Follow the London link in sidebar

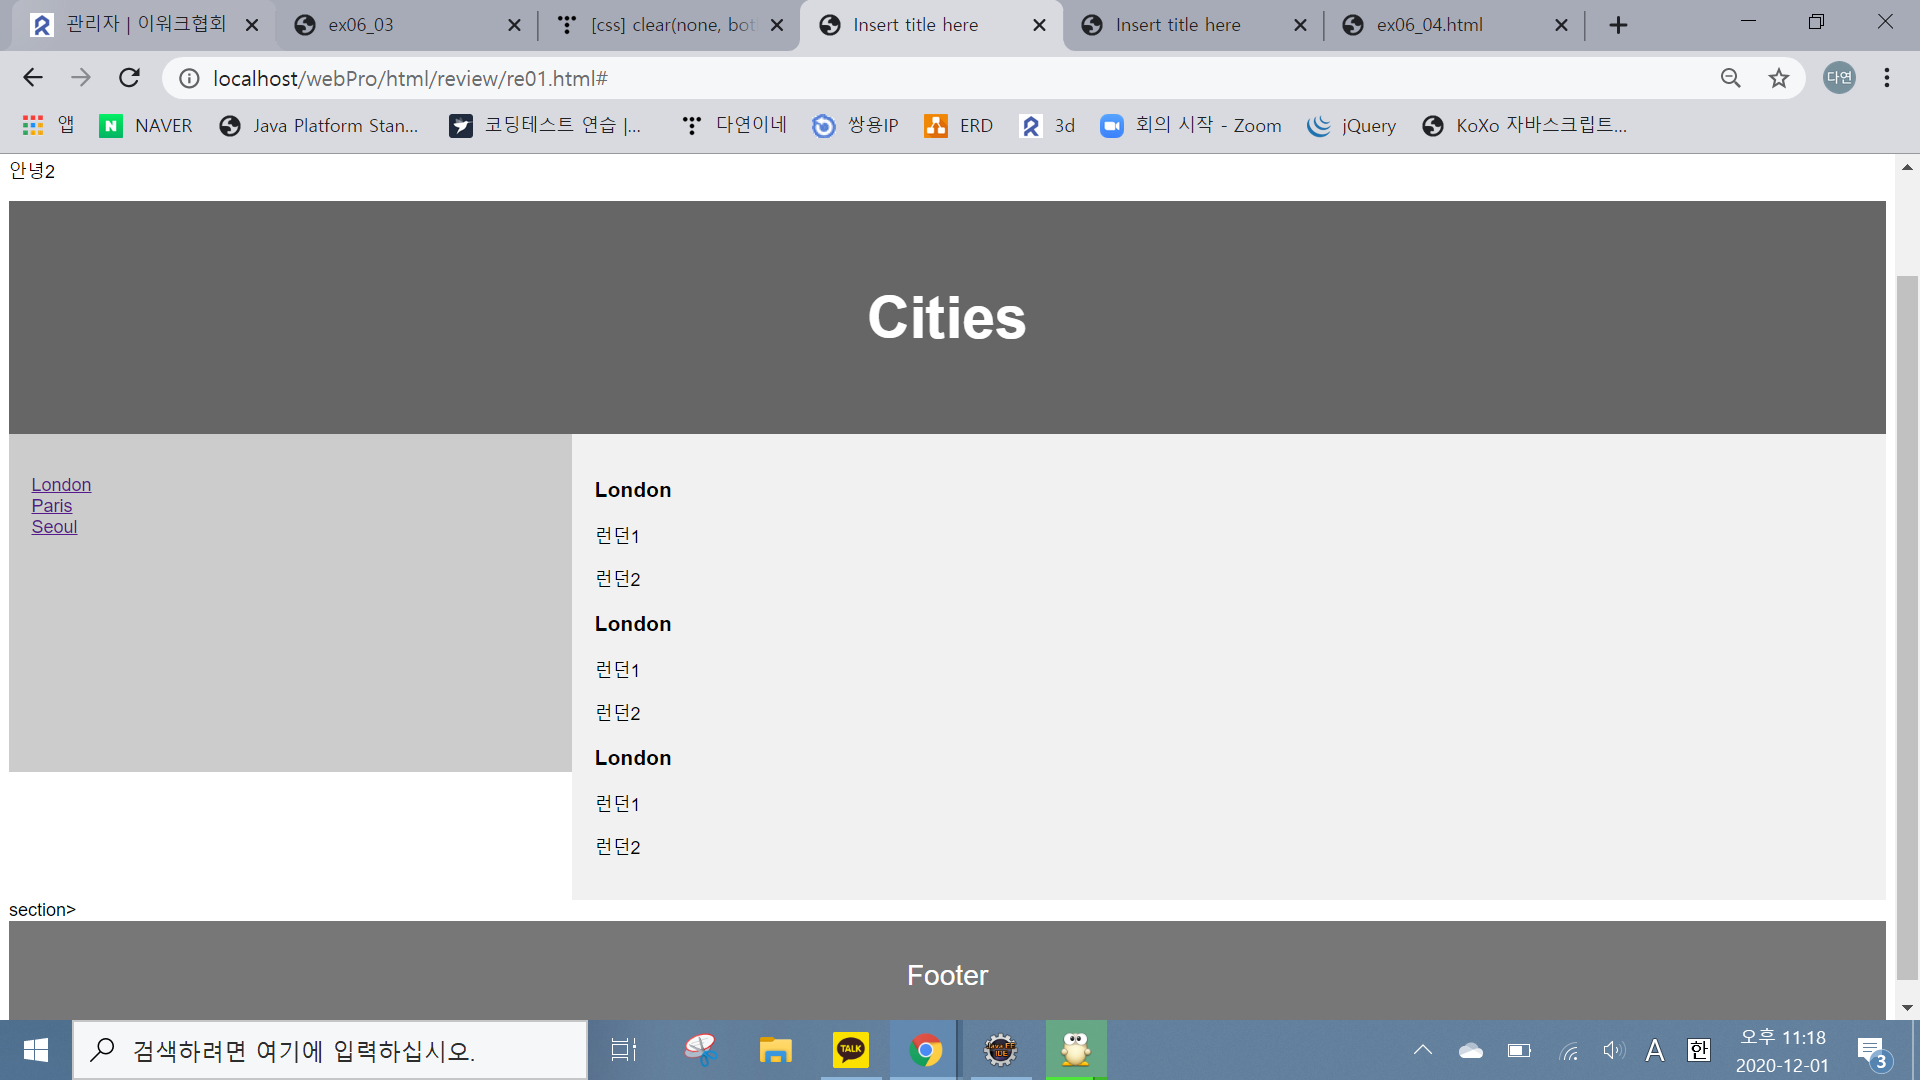(x=61, y=485)
